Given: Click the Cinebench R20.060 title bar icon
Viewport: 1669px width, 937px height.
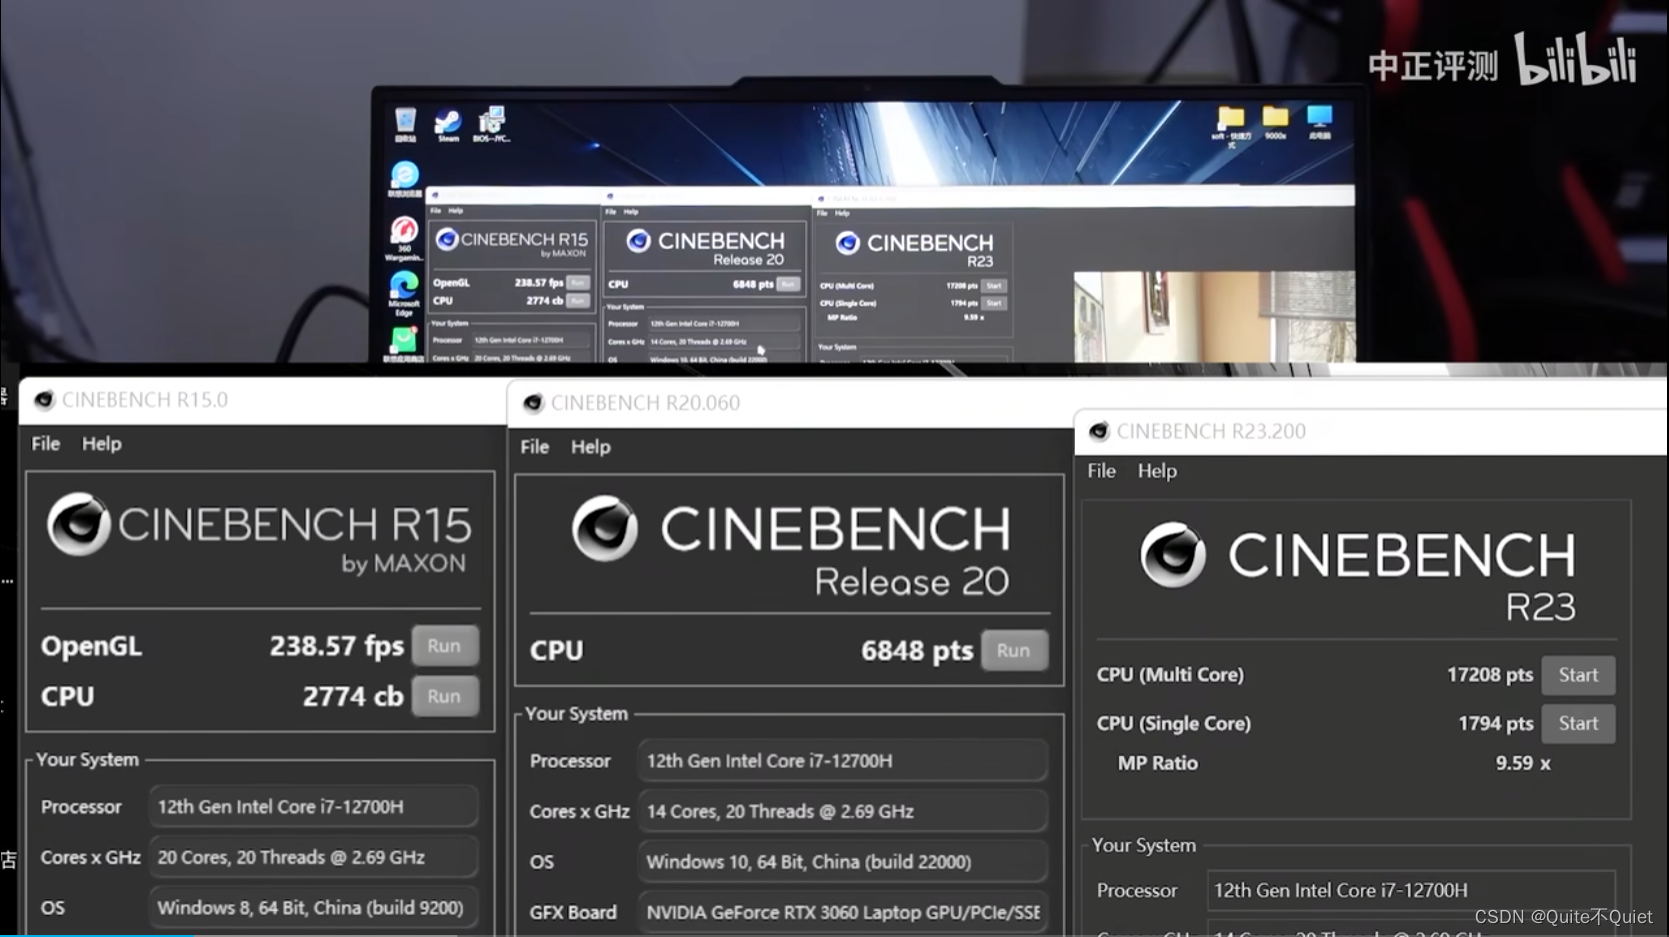Looking at the screenshot, I should click(x=533, y=403).
